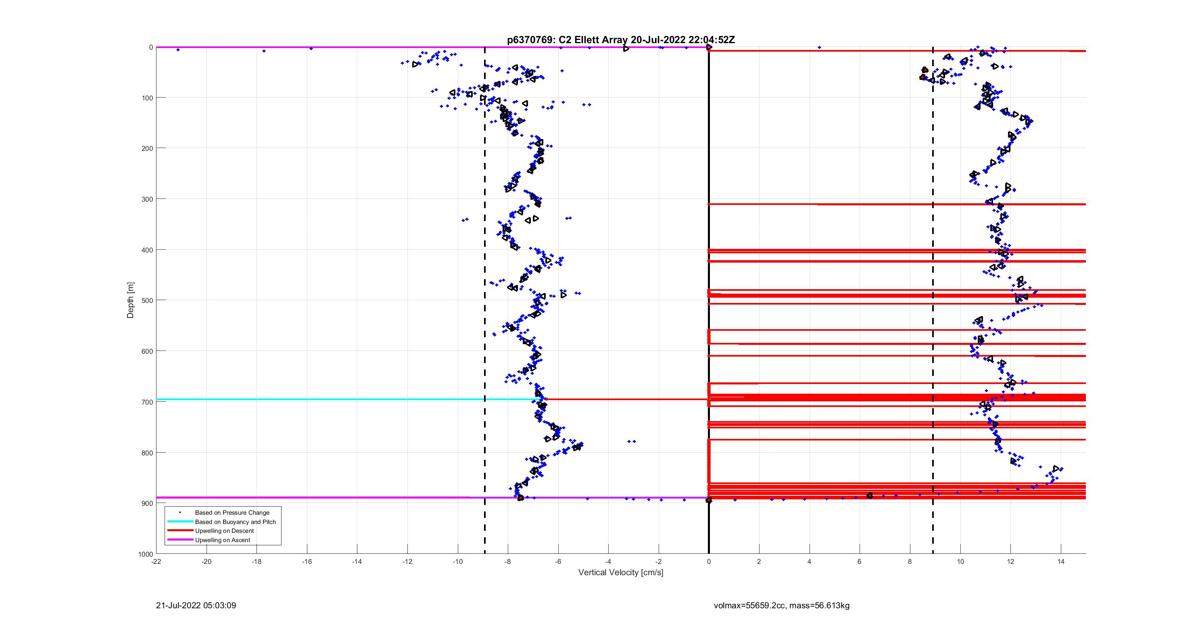Click the legend box frame
1200x622 pixels.
coord(223,527)
